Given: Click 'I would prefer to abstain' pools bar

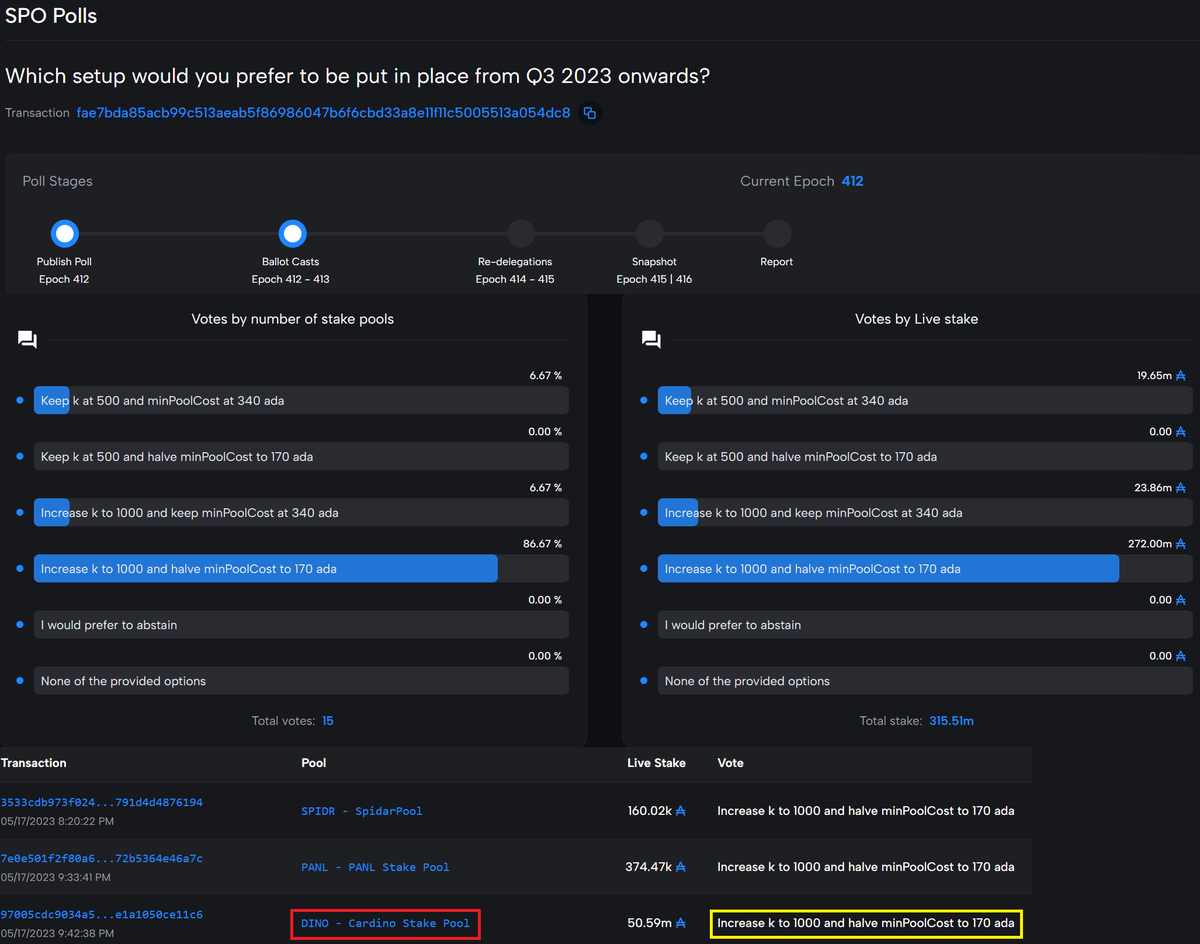Looking at the screenshot, I should 301,625.
